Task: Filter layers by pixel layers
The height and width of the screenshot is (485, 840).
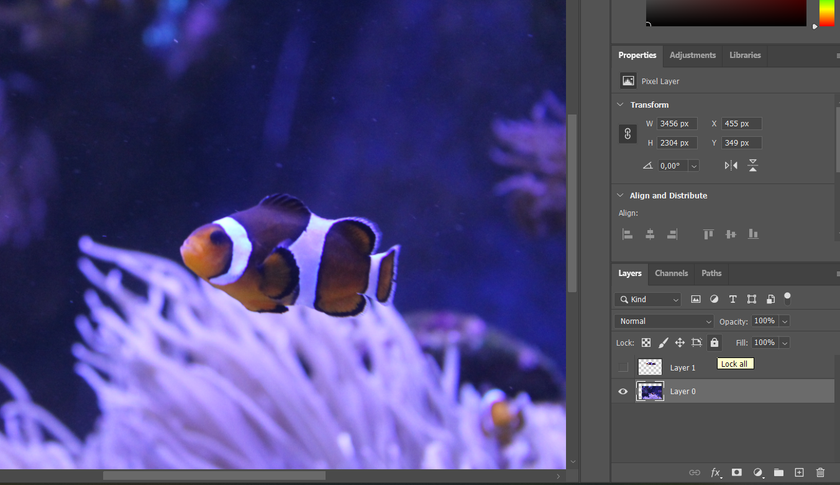Action: coord(695,299)
